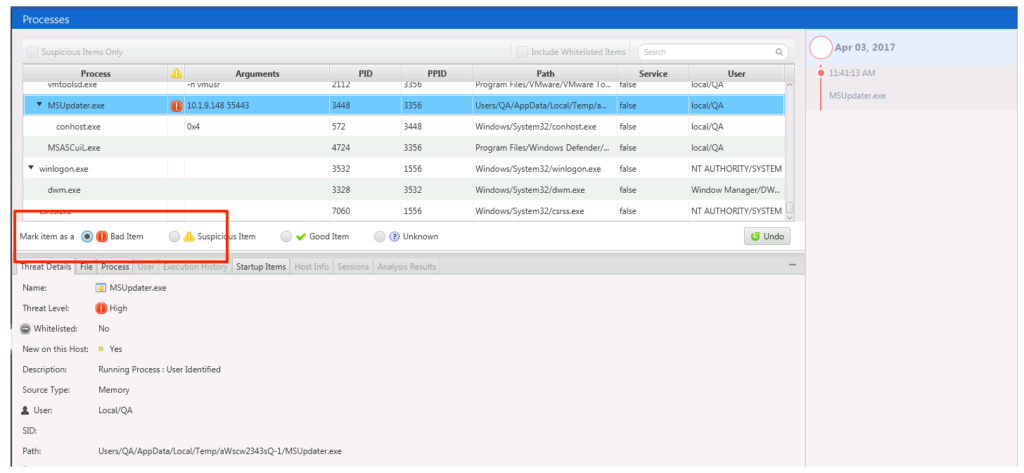Screen dimensions: 1024x473
Task: Click the User person icon in details
Action: [26, 410]
